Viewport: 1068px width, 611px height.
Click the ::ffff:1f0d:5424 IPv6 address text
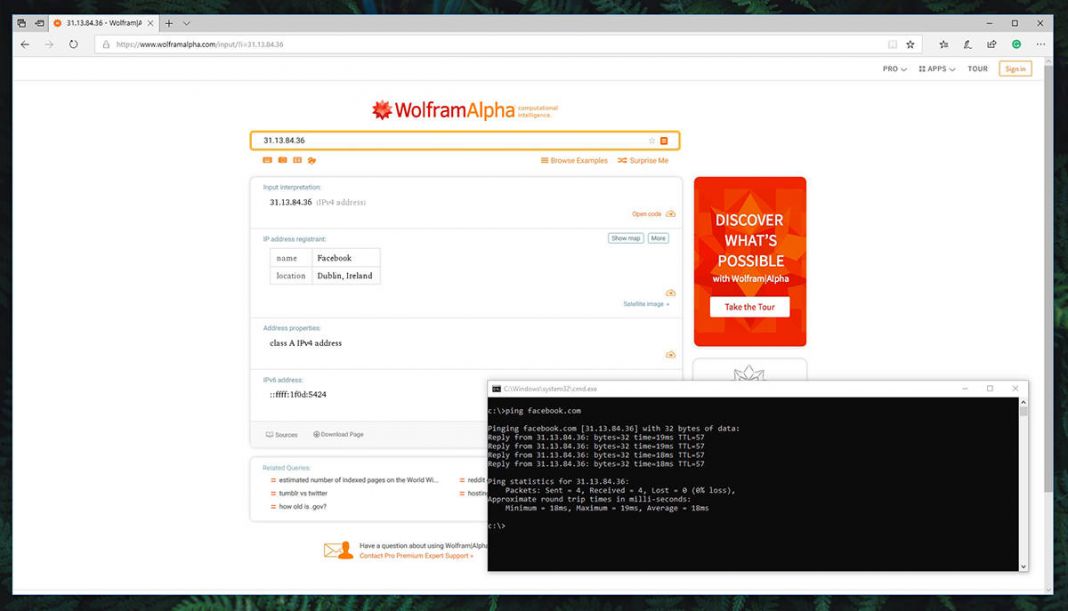pyautogui.click(x=298, y=394)
